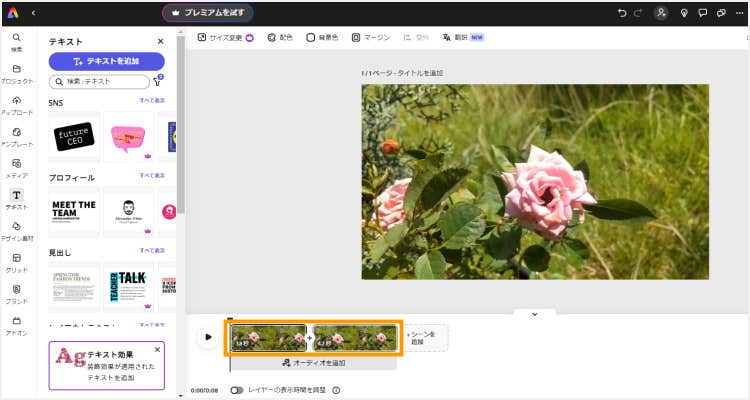The width and height of the screenshot is (750, 400).
Task: Open the layer timing info icon
Action: tap(336, 390)
